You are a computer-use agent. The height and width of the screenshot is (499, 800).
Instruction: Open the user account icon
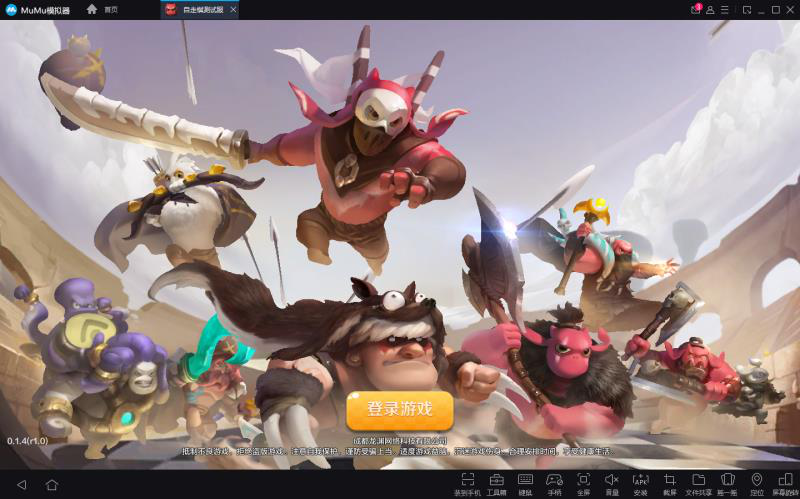click(710, 10)
